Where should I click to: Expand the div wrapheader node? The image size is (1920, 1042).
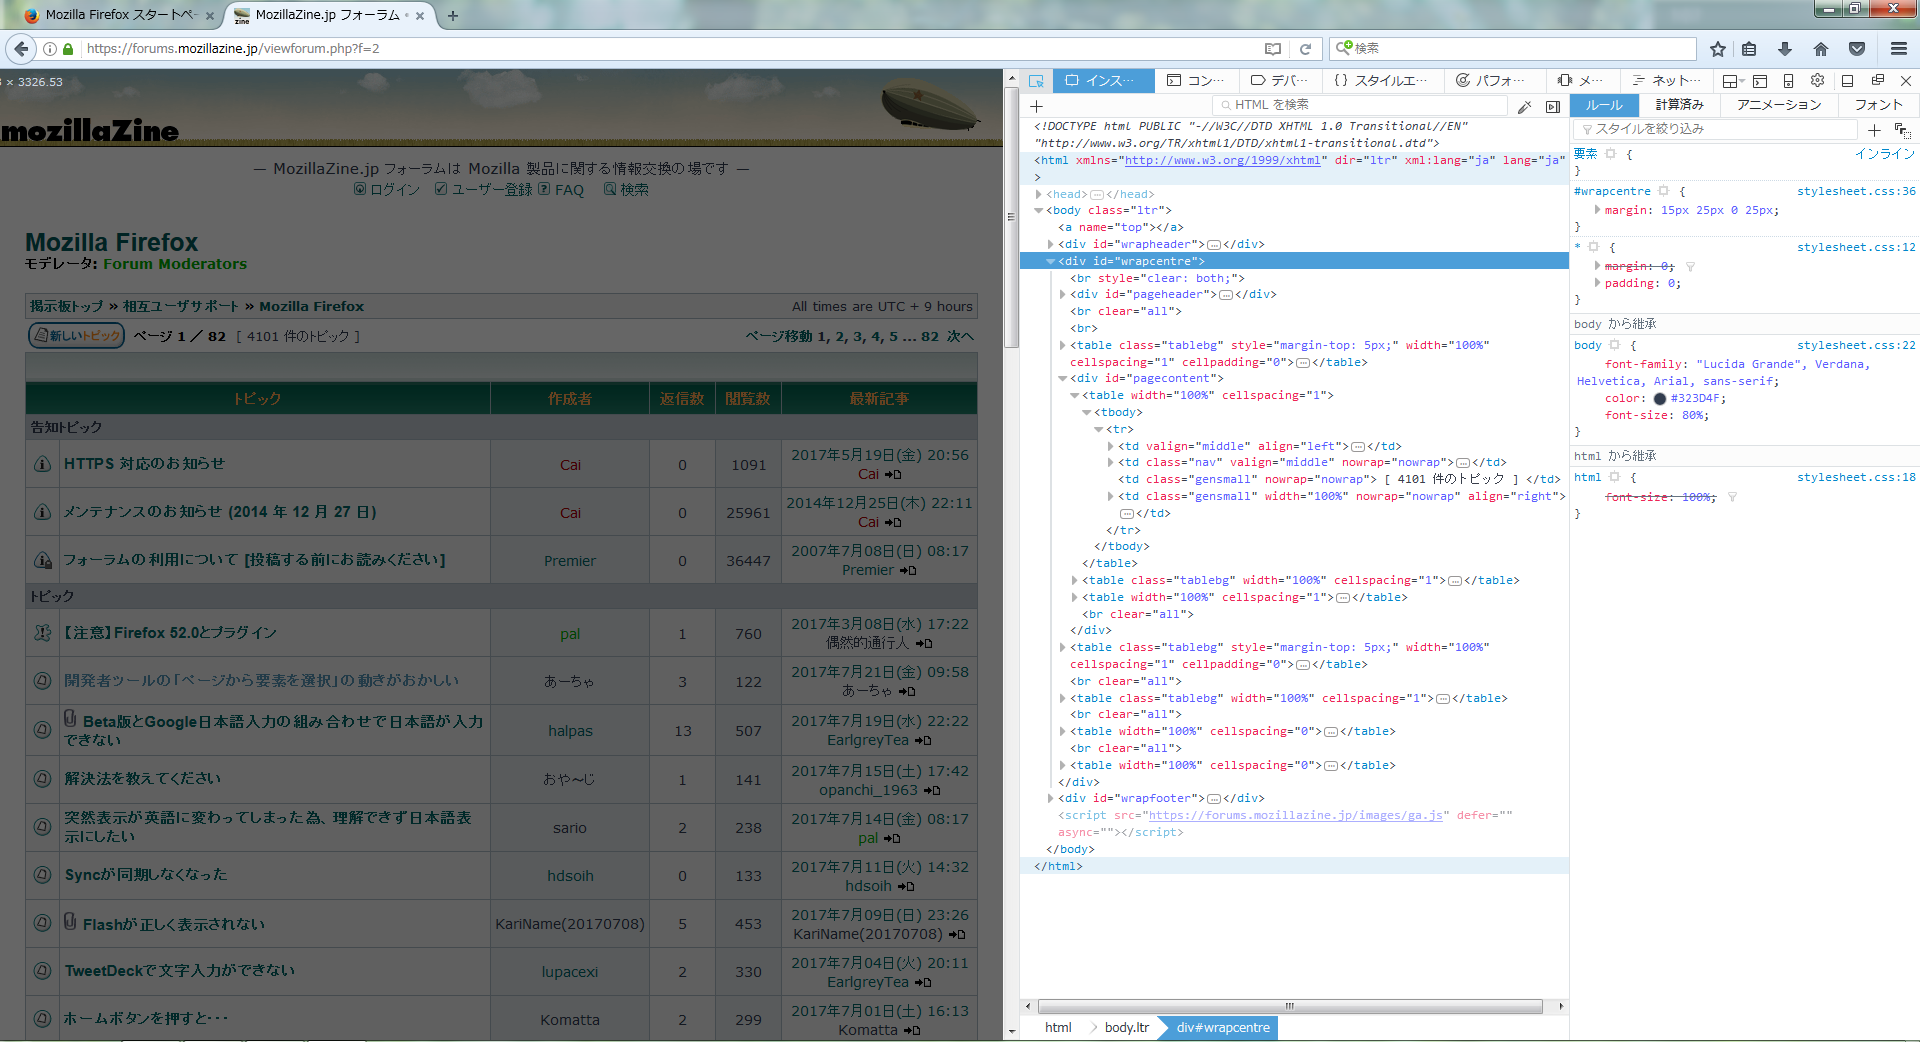click(1051, 244)
